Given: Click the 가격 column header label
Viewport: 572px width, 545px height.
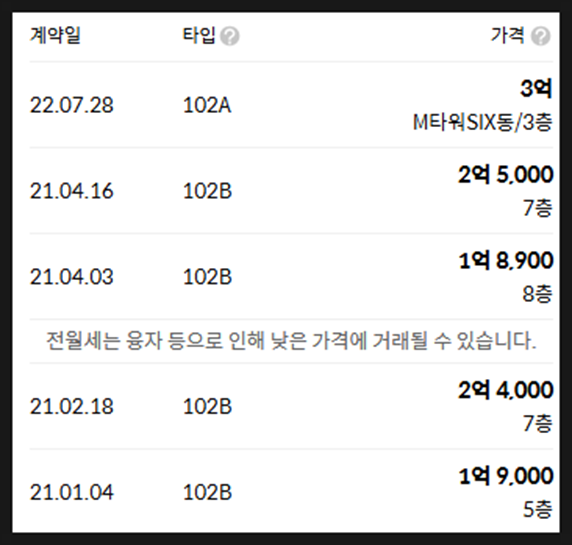Looking at the screenshot, I should coord(508,36).
